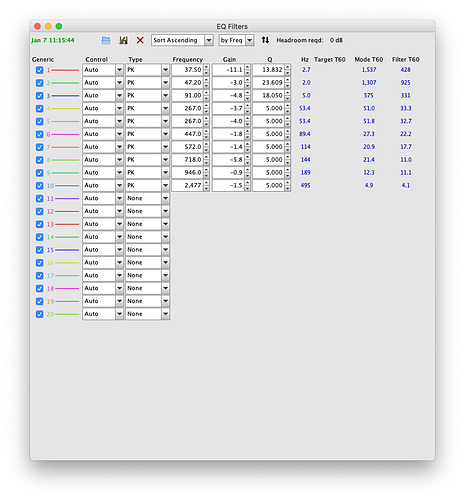Click frequency field showing 447.0
Image resolution: width=465 pixels, height=500 pixels.
187,134
